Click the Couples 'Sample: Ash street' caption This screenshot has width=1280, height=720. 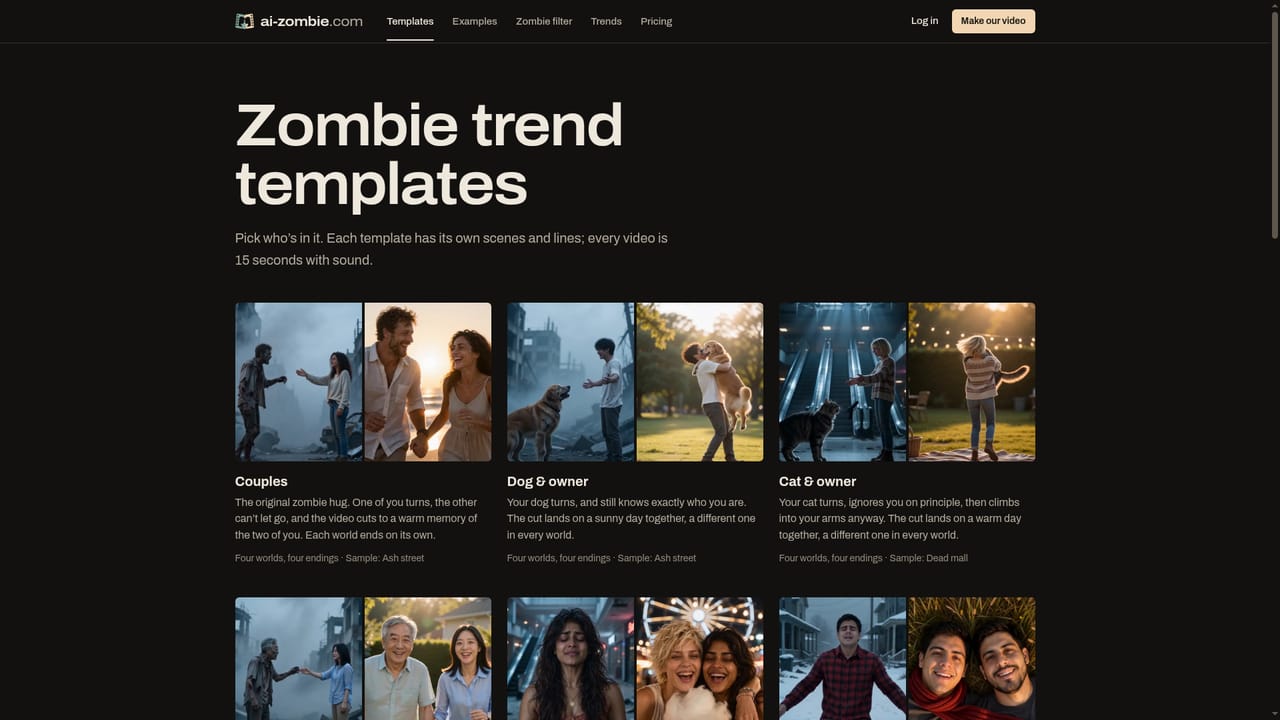[x=385, y=558]
